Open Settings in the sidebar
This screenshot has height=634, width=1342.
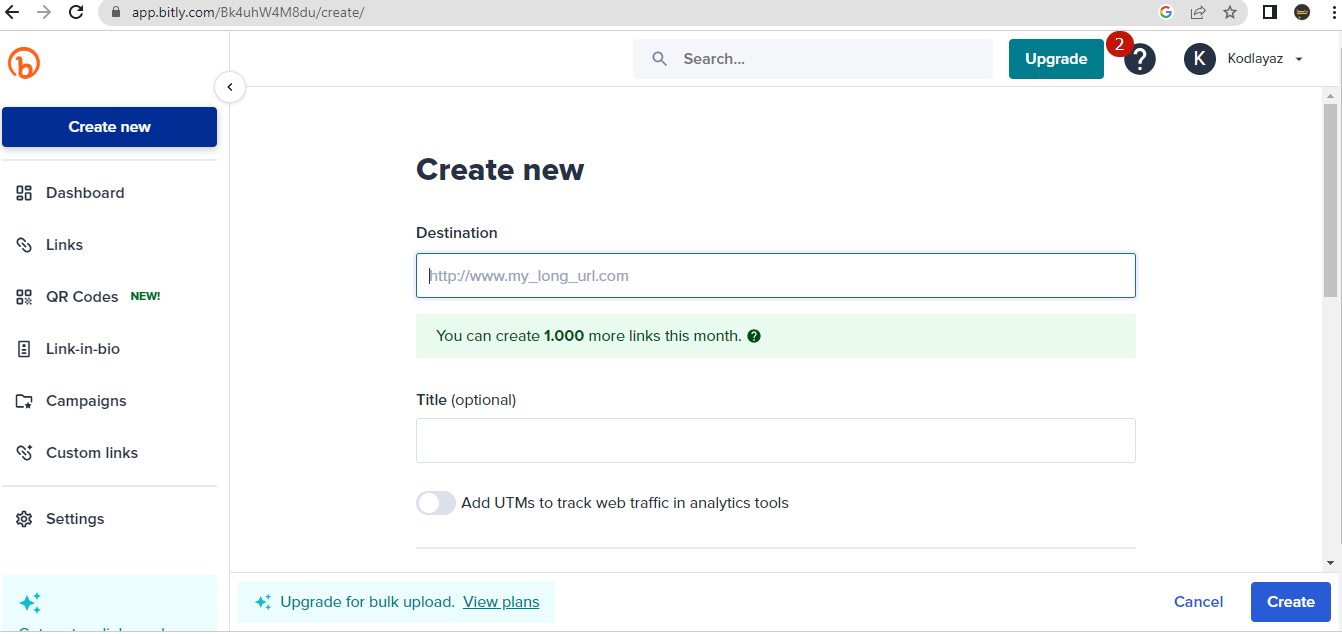[75, 519]
